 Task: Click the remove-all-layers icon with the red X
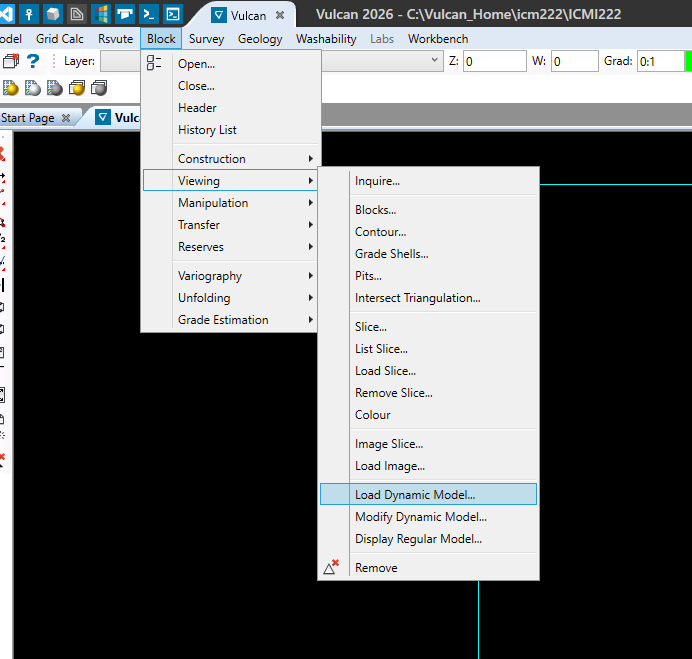click(11, 61)
